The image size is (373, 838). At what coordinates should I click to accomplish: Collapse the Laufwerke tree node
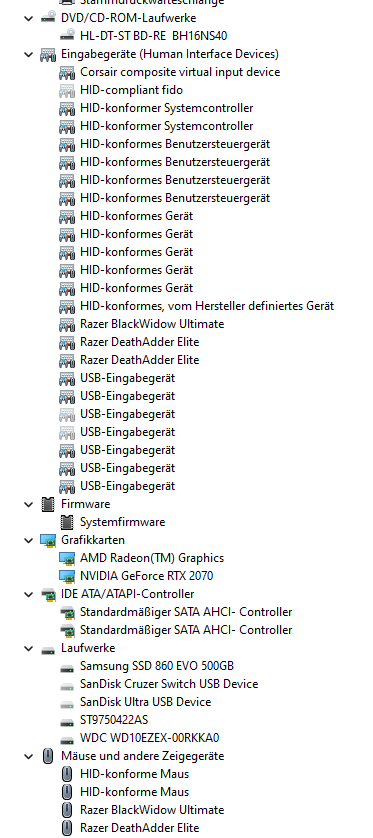[x=29, y=648]
